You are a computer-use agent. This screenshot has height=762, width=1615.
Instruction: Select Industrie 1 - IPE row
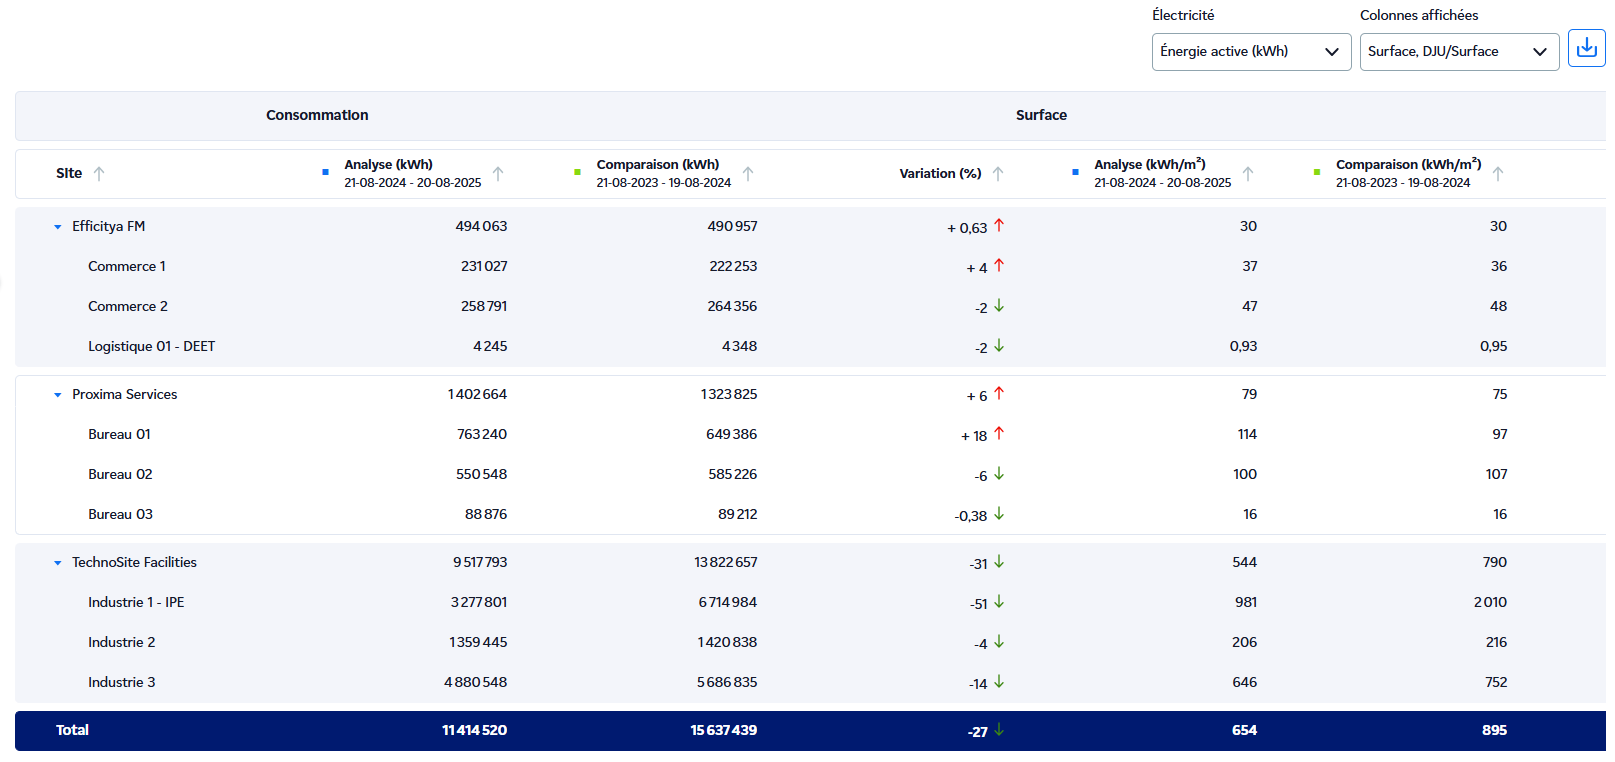click(x=136, y=603)
